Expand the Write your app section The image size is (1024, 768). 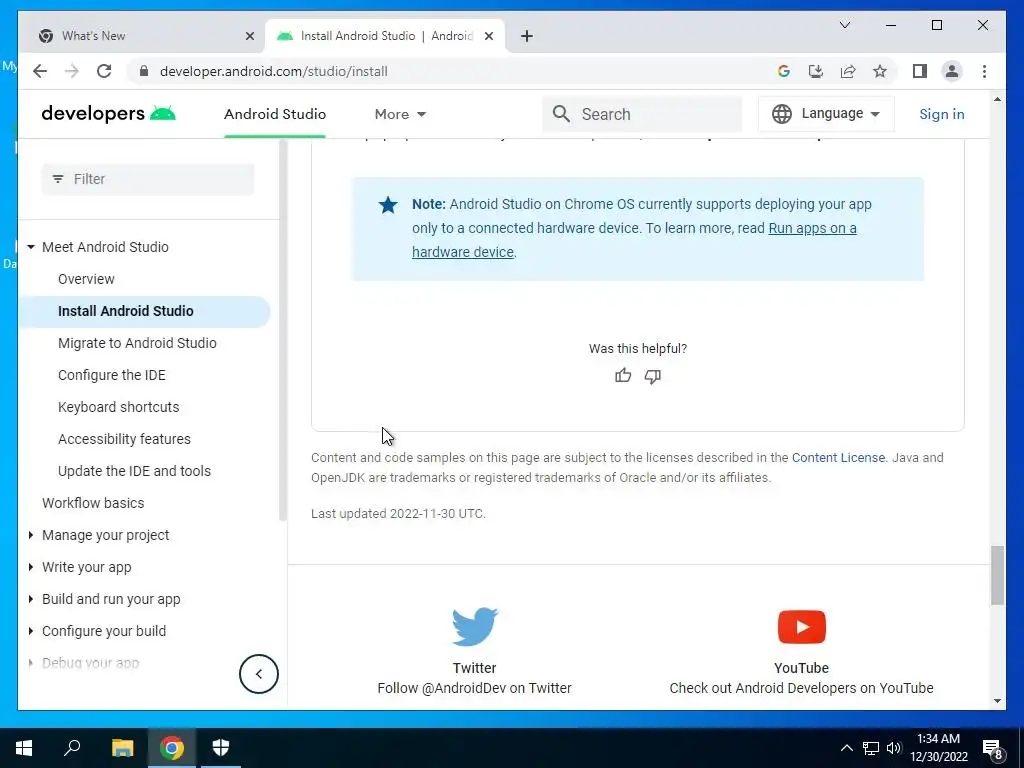click(31, 567)
